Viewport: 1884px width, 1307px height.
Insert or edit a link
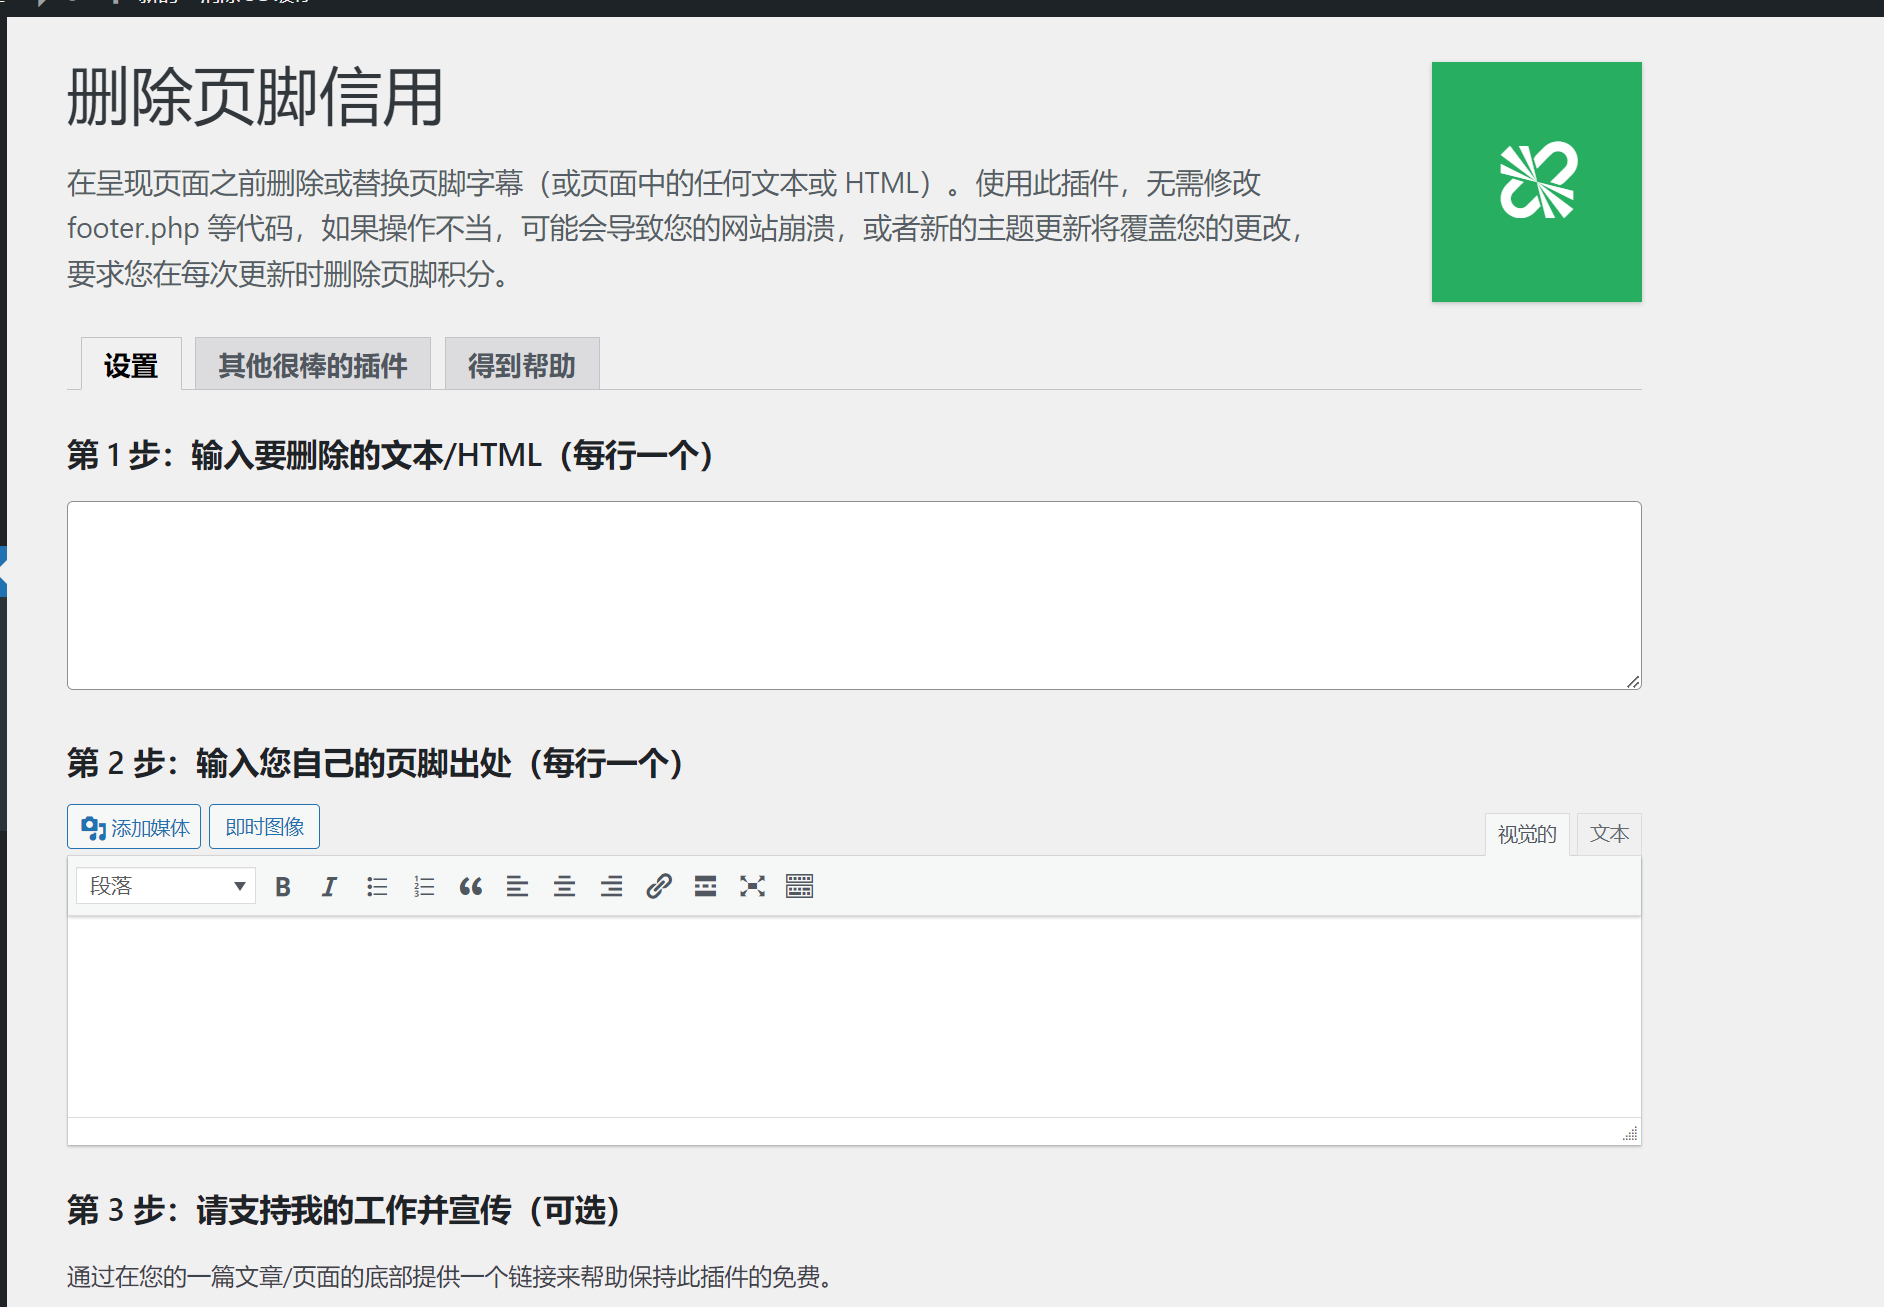point(658,887)
